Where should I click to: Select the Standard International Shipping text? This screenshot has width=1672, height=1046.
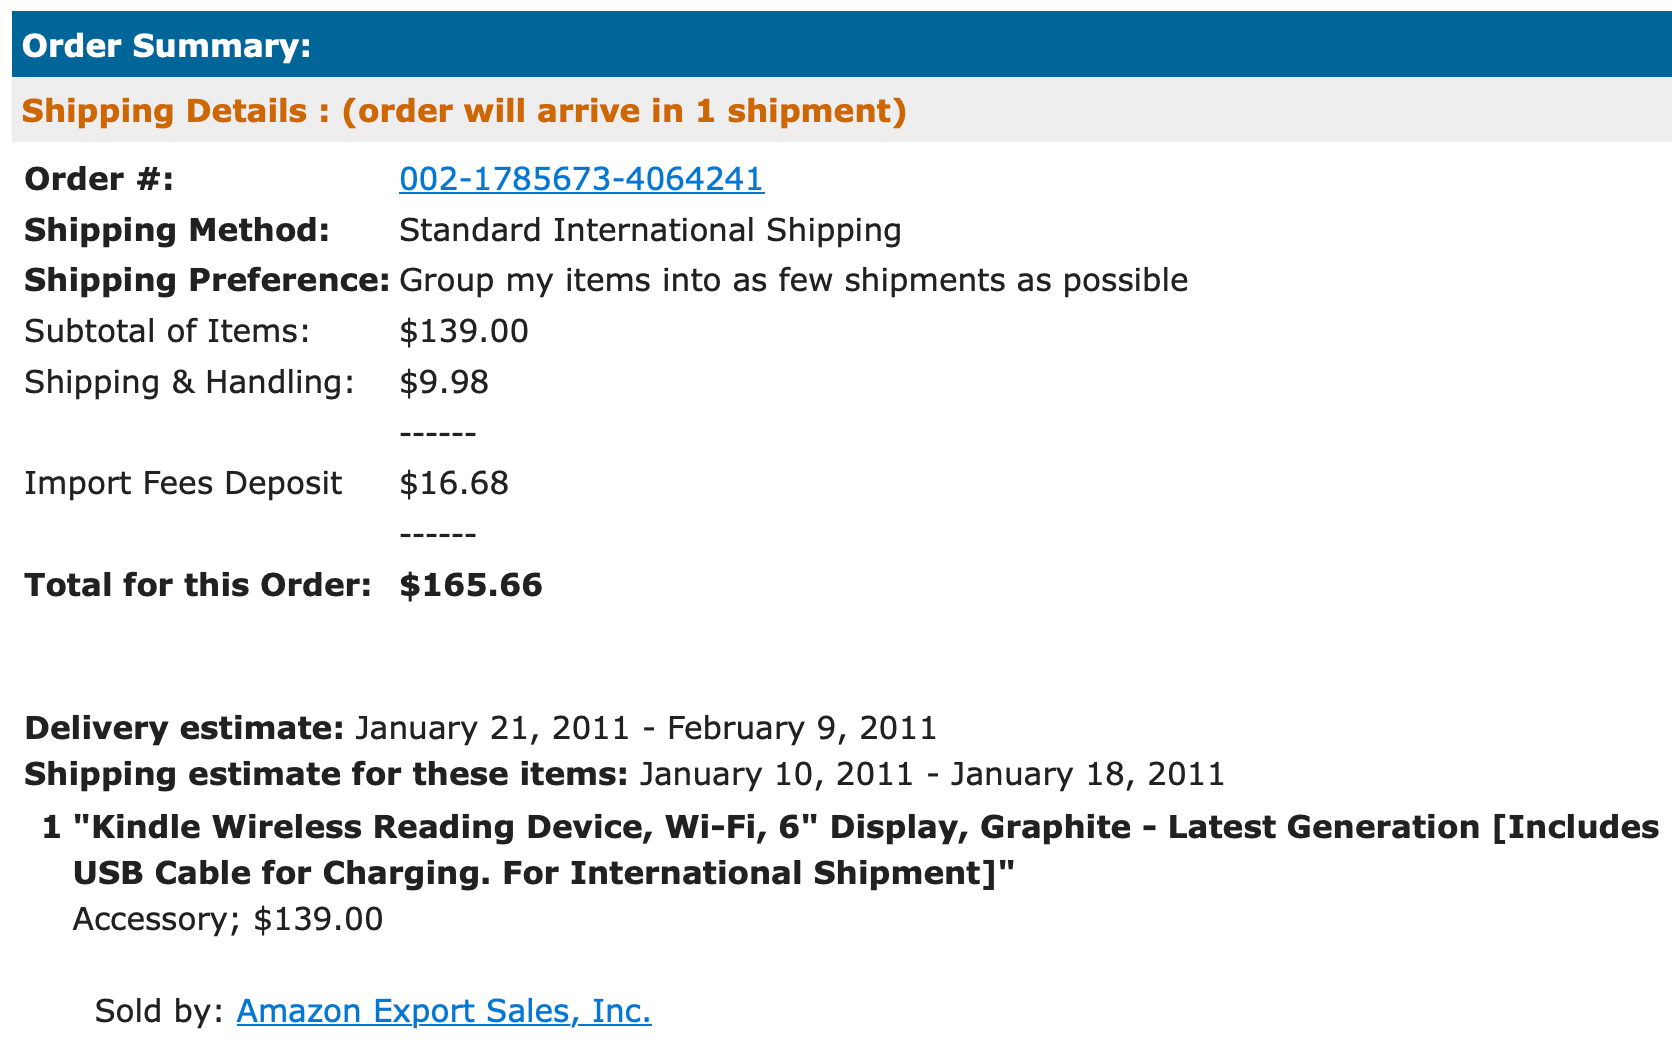[650, 230]
